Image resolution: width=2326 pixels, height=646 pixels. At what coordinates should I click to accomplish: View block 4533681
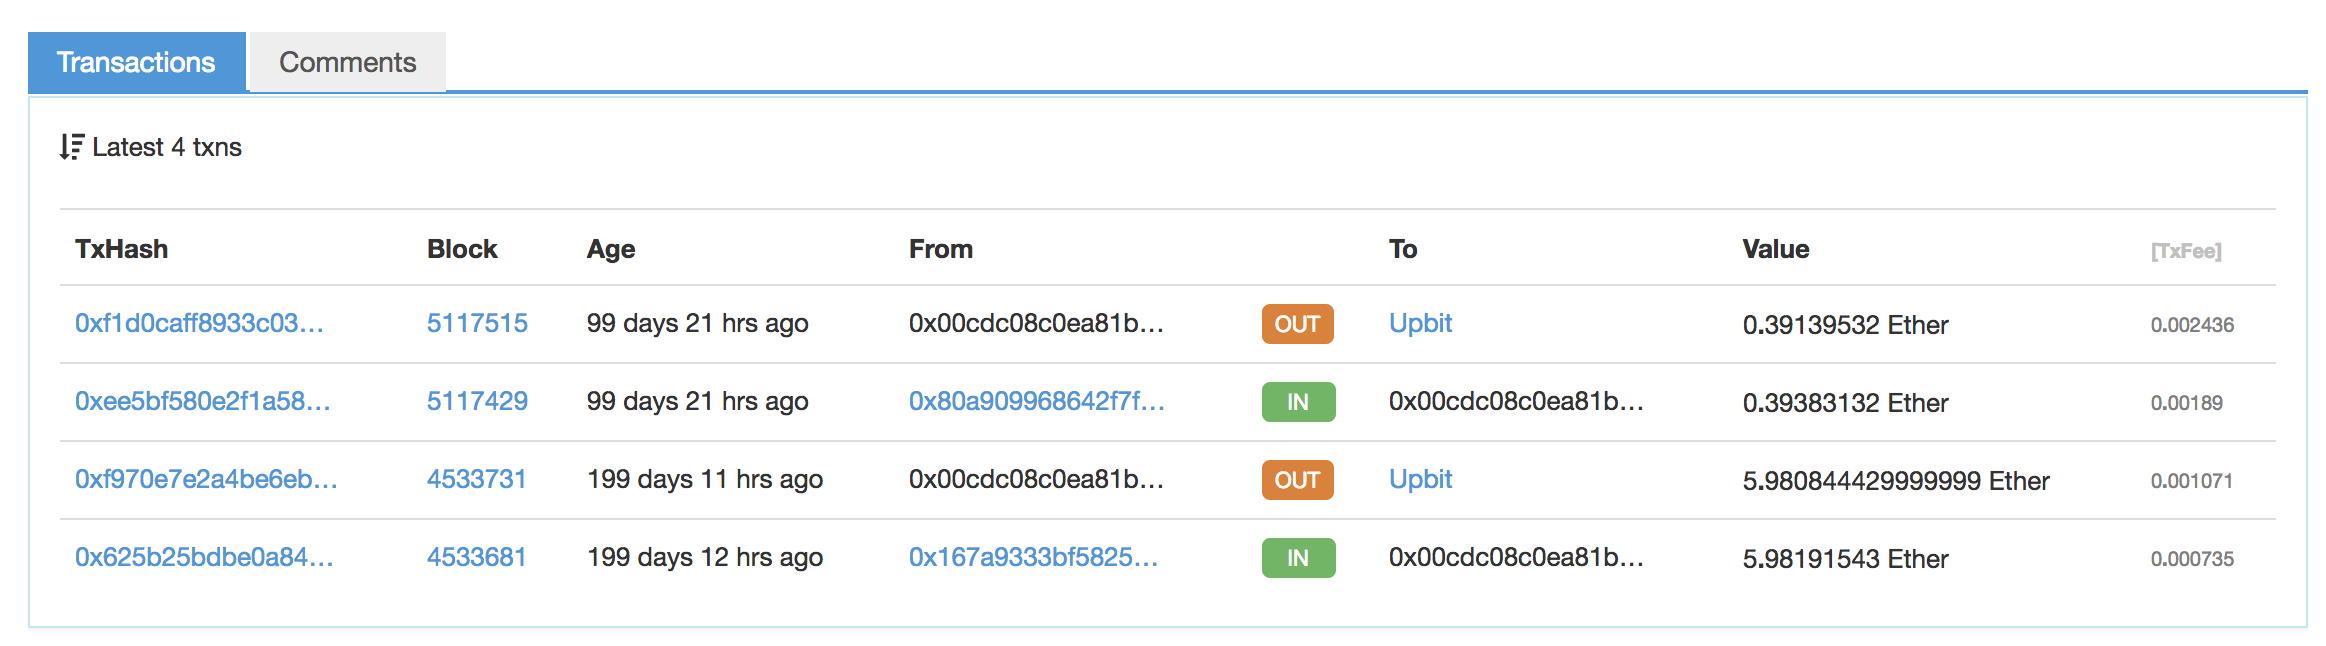[x=476, y=557]
